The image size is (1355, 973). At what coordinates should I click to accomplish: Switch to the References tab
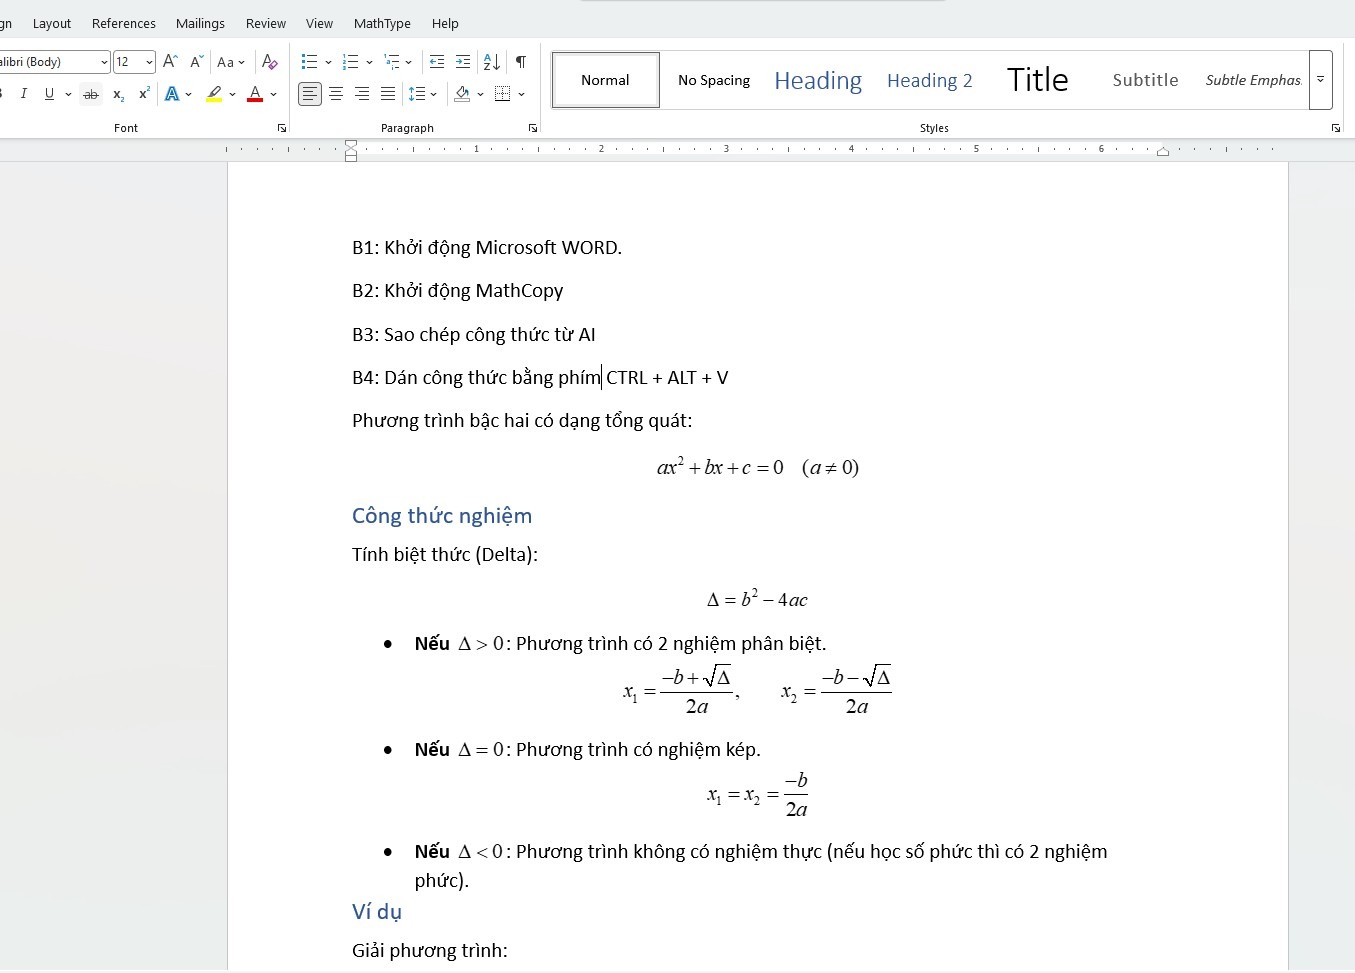[x=124, y=23]
